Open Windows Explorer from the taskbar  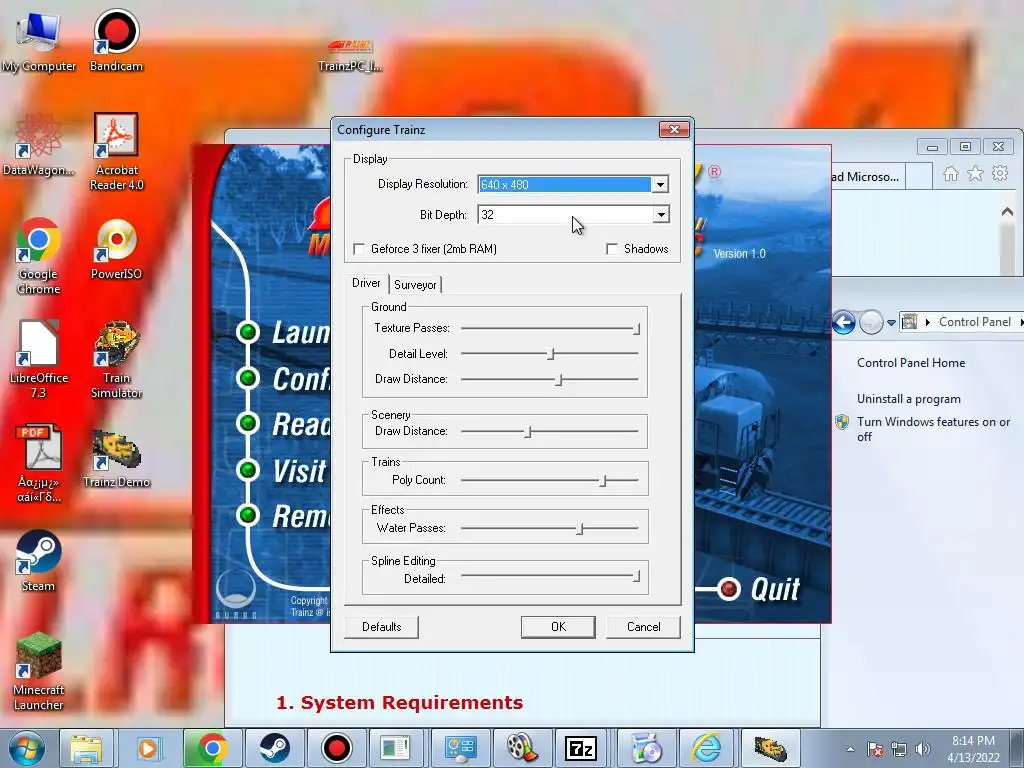[x=86, y=748]
